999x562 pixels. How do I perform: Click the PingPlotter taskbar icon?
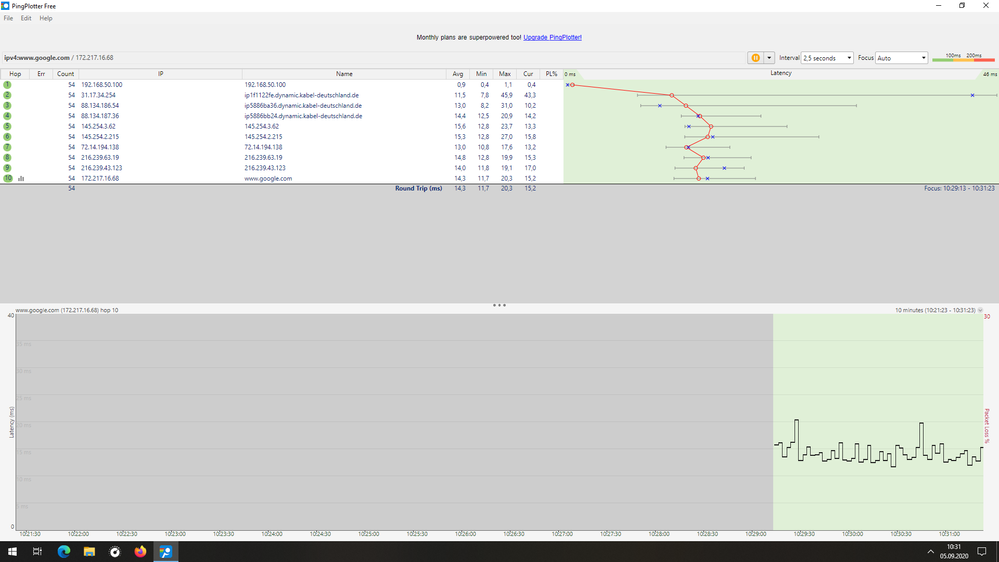[166, 552]
